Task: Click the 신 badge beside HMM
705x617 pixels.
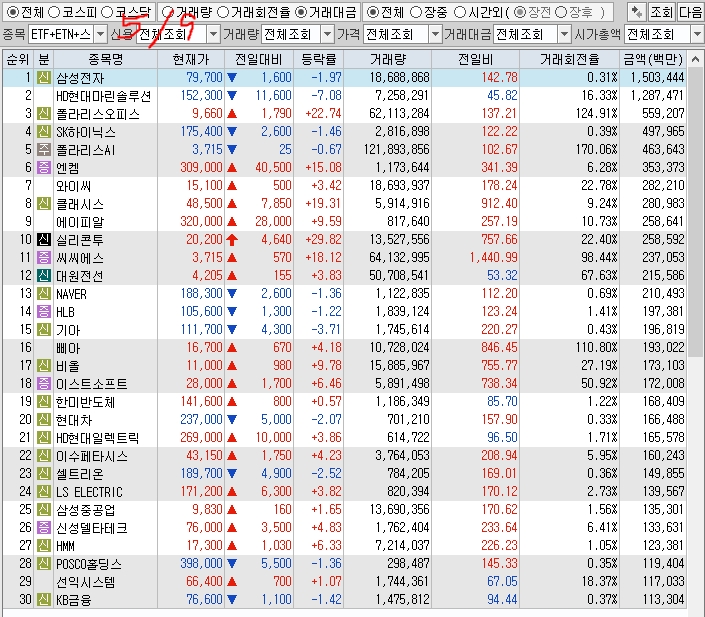Action: pyautogui.click(x=44, y=545)
